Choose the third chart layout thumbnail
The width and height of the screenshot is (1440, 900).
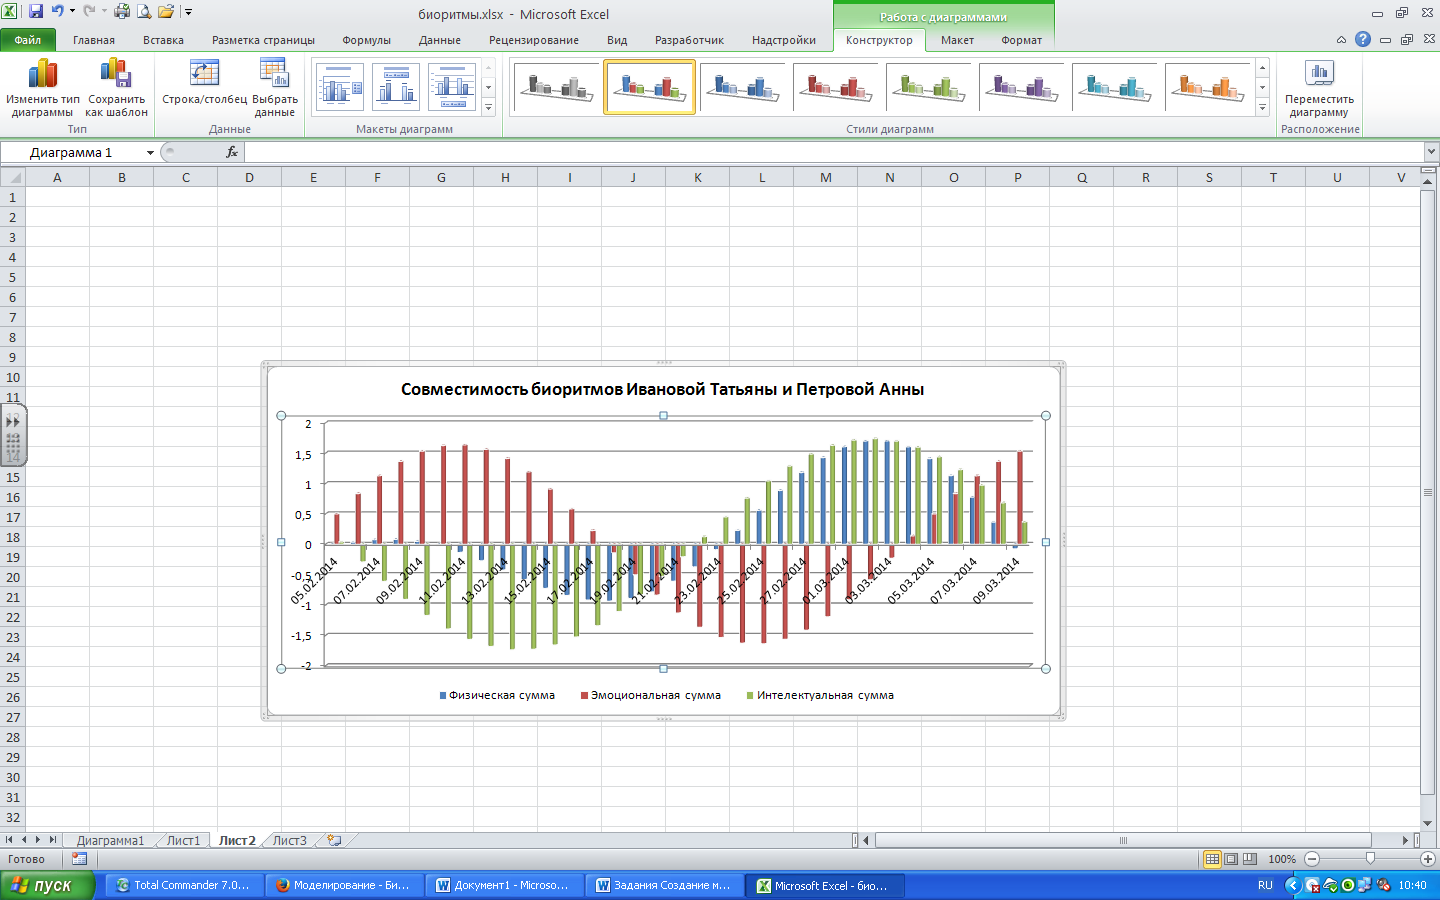click(452, 87)
